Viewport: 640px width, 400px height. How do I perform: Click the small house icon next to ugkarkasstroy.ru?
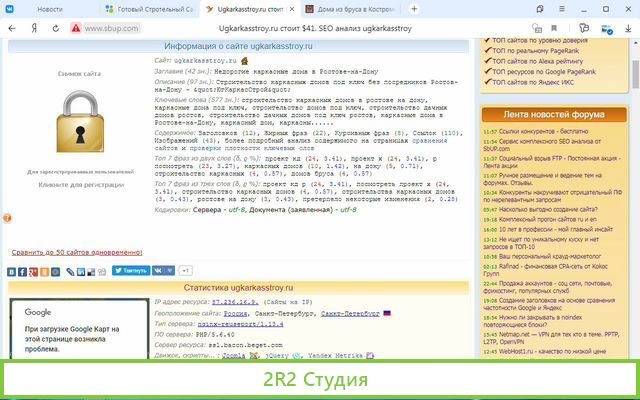pos(244,61)
